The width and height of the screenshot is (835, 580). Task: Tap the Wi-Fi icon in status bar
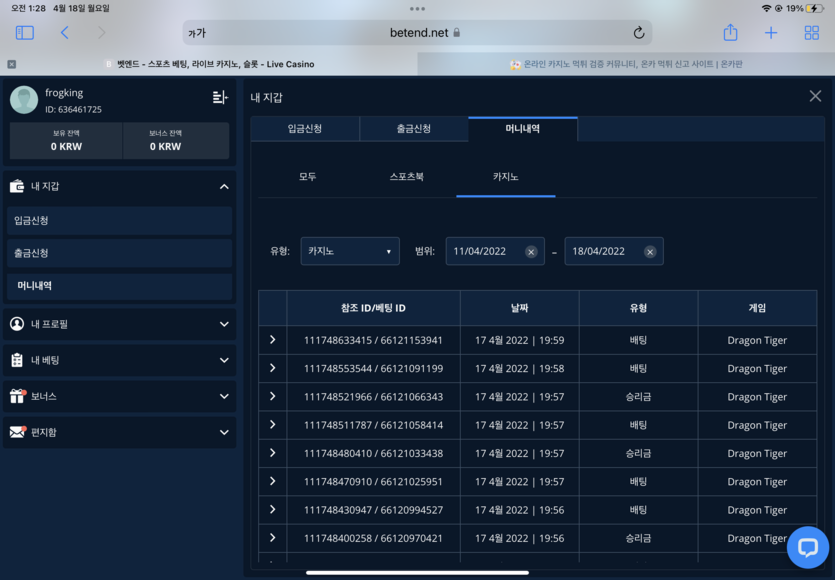tap(766, 8)
